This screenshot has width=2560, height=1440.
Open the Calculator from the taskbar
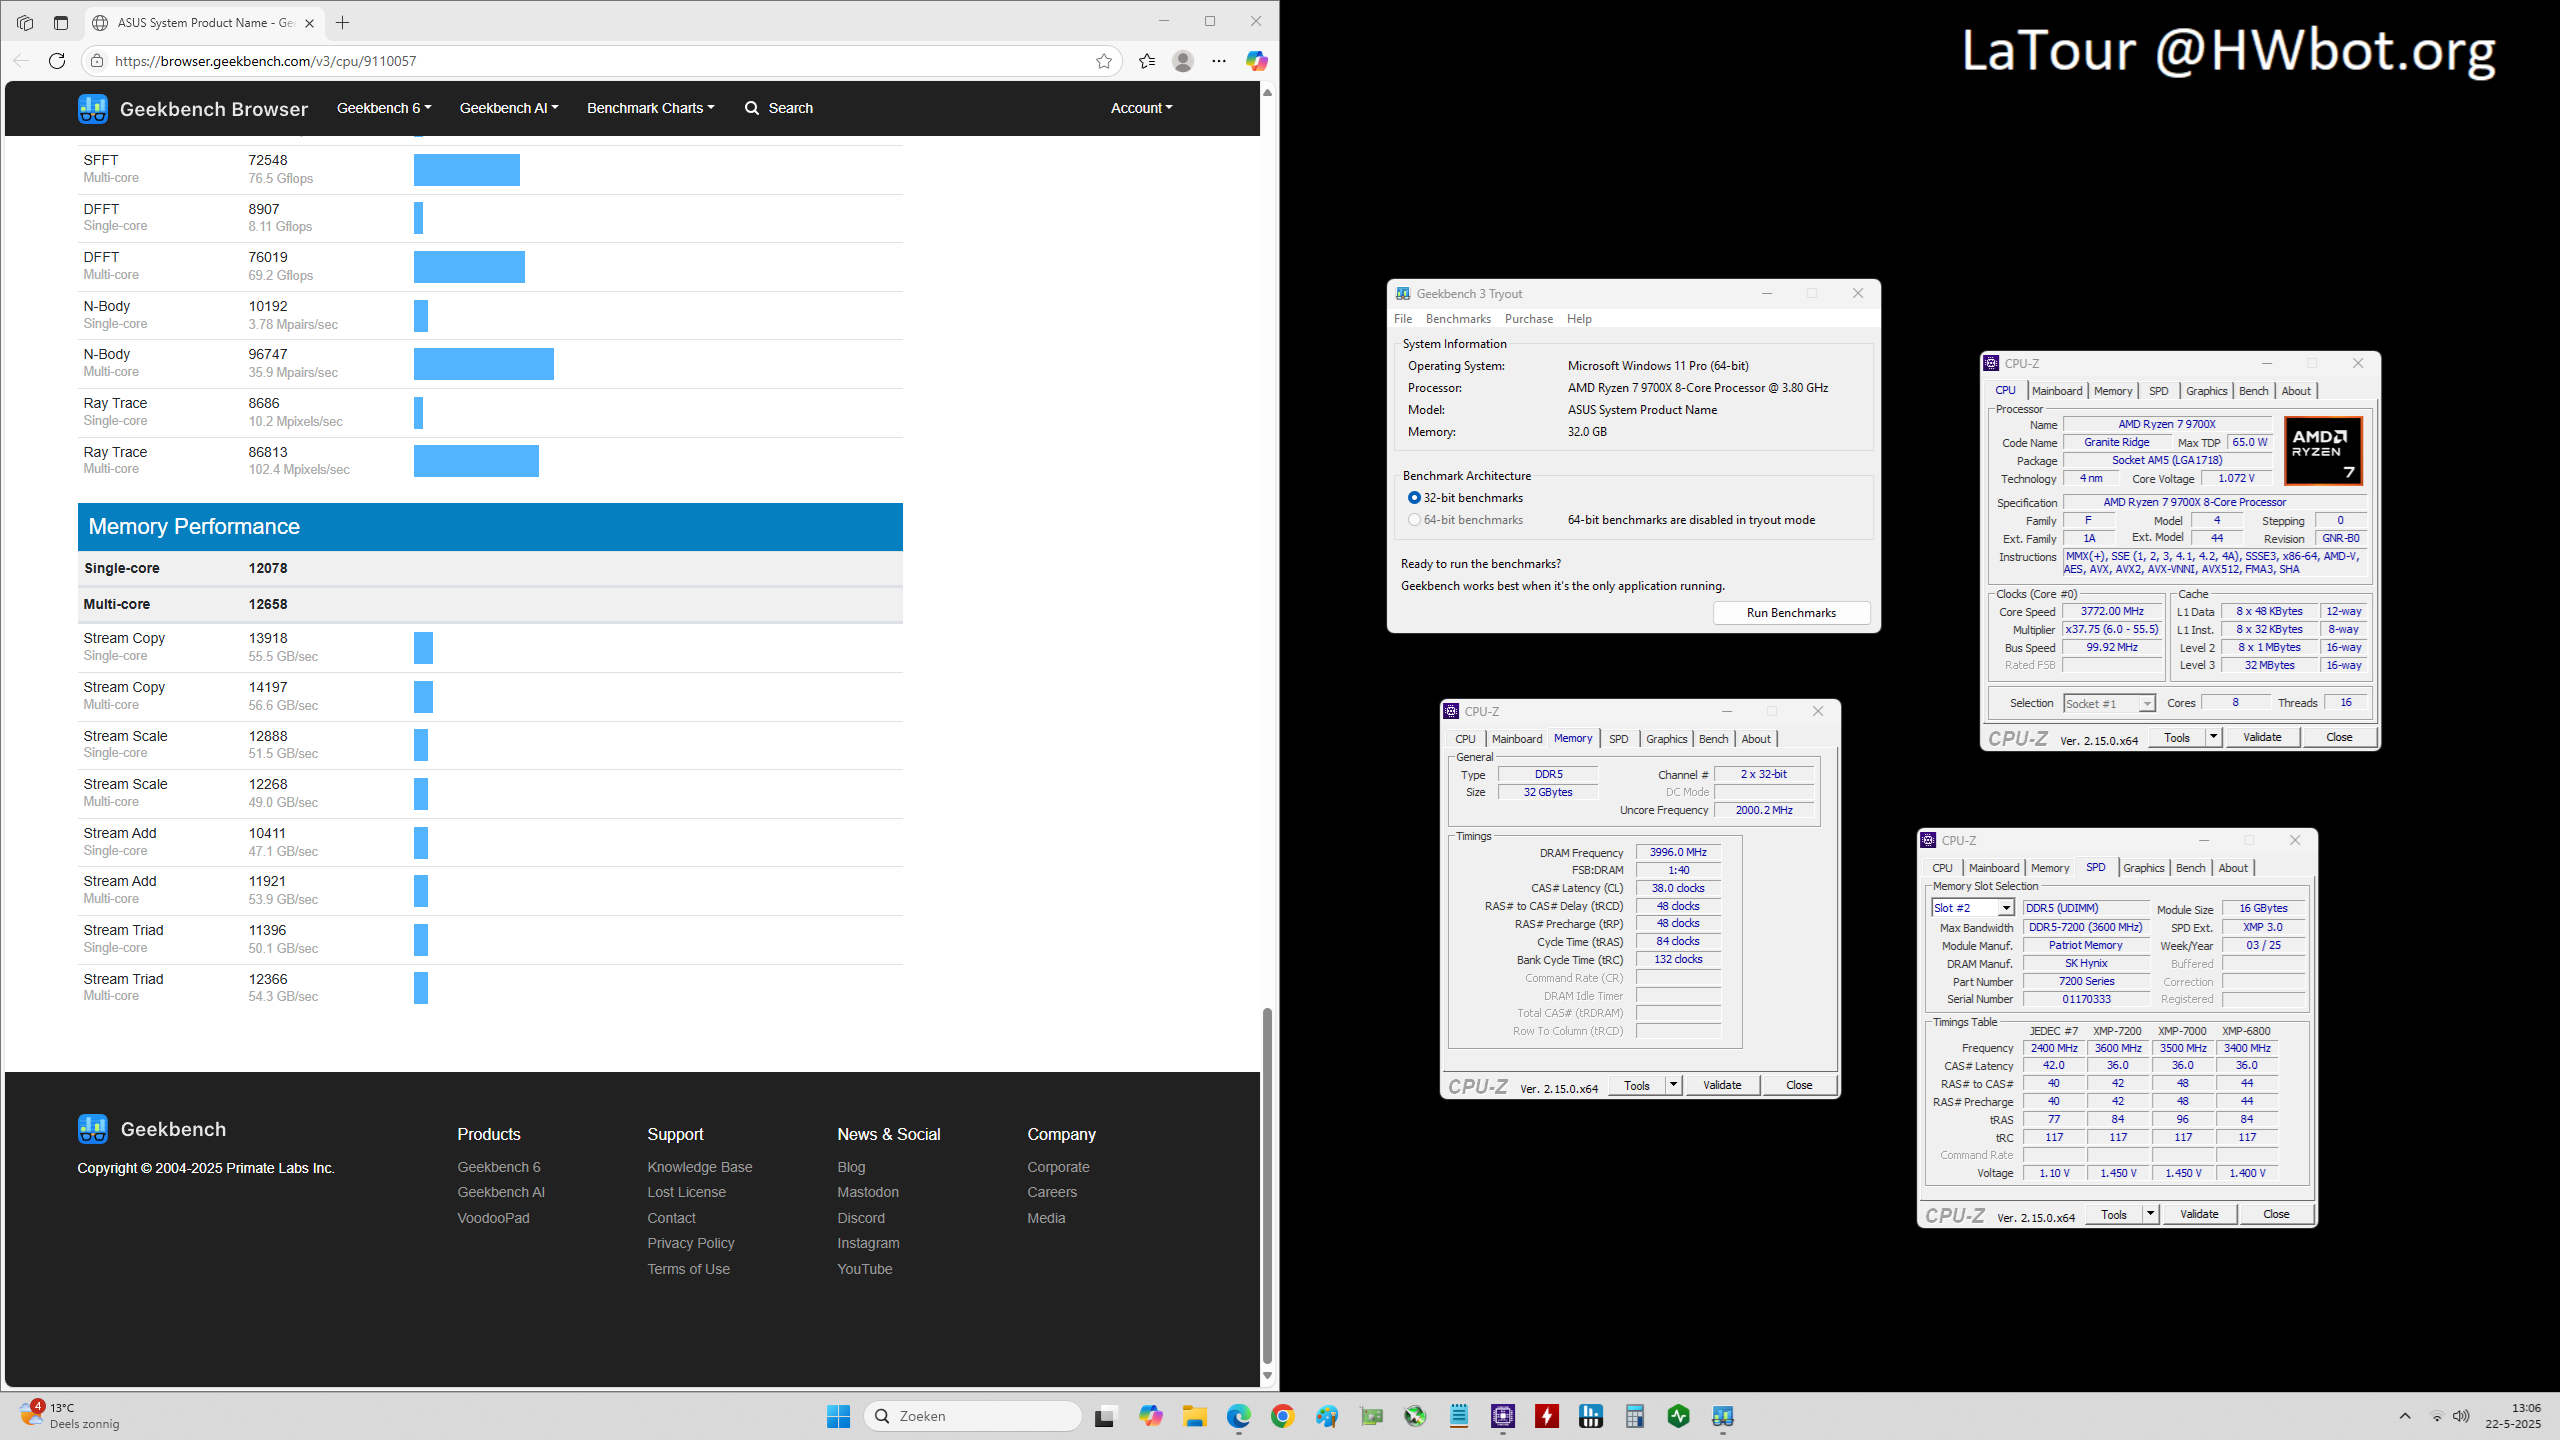[x=1634, y=1416]
